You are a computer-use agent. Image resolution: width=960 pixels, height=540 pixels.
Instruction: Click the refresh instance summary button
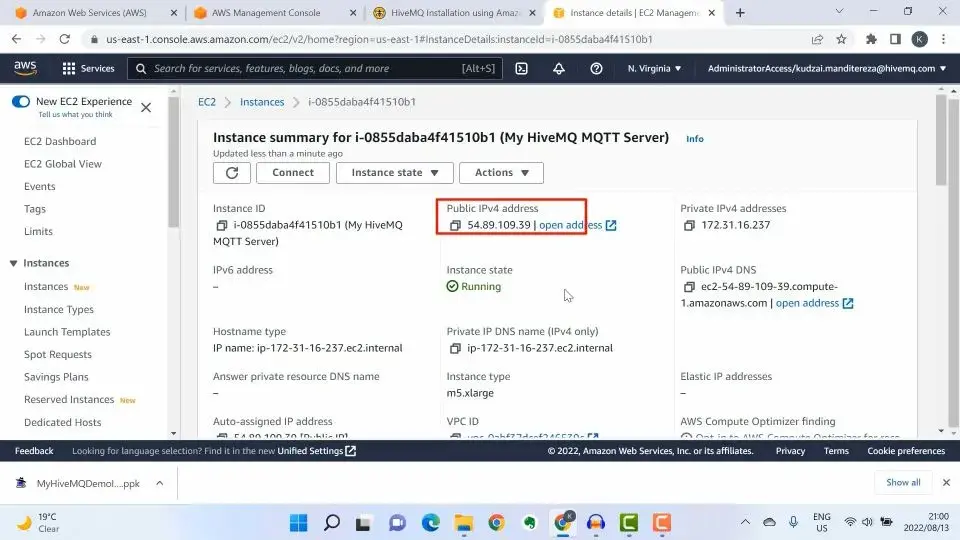click(232, 173)
